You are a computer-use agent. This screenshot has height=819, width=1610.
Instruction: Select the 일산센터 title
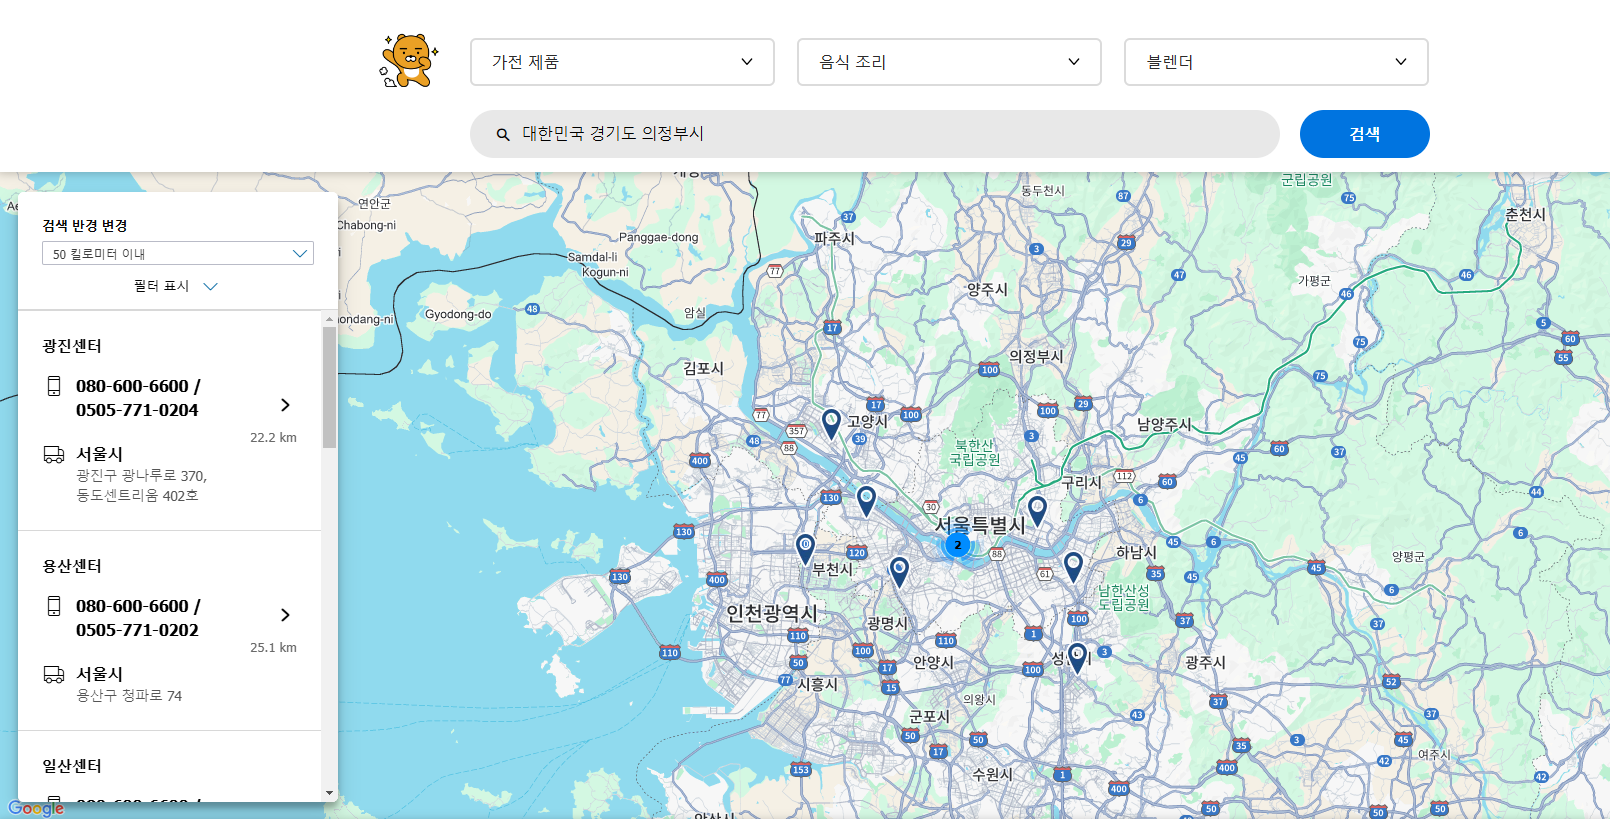pos(72,766)
